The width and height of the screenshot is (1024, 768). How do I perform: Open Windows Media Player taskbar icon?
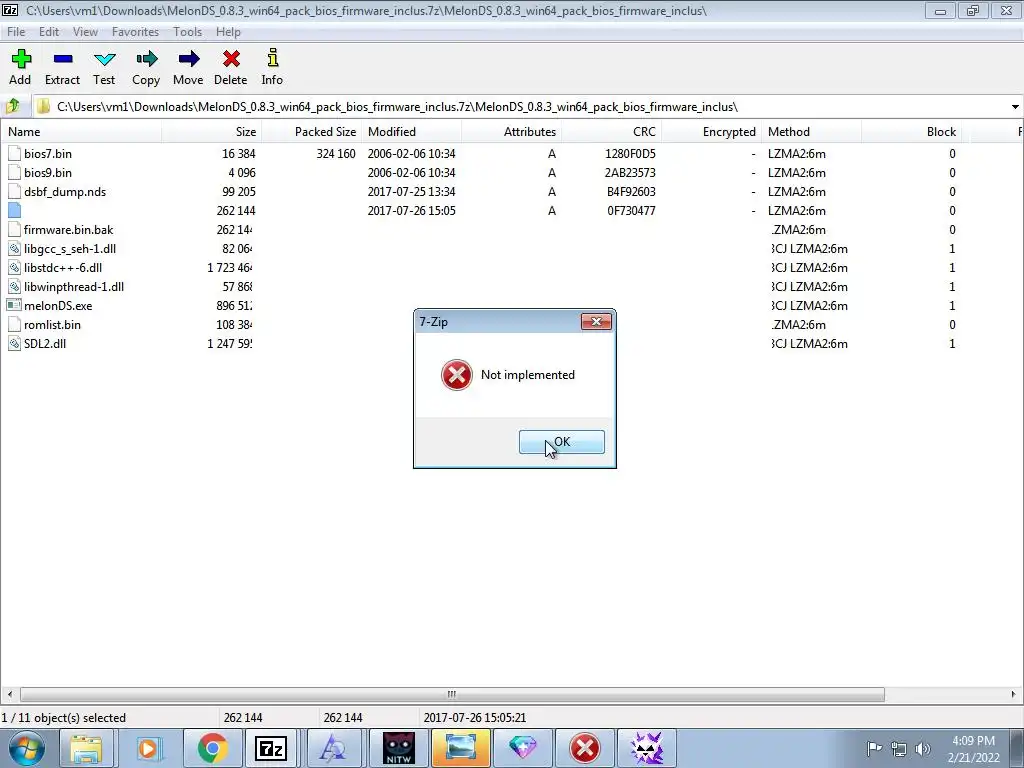pyautogui.click(x=148, y=748)
